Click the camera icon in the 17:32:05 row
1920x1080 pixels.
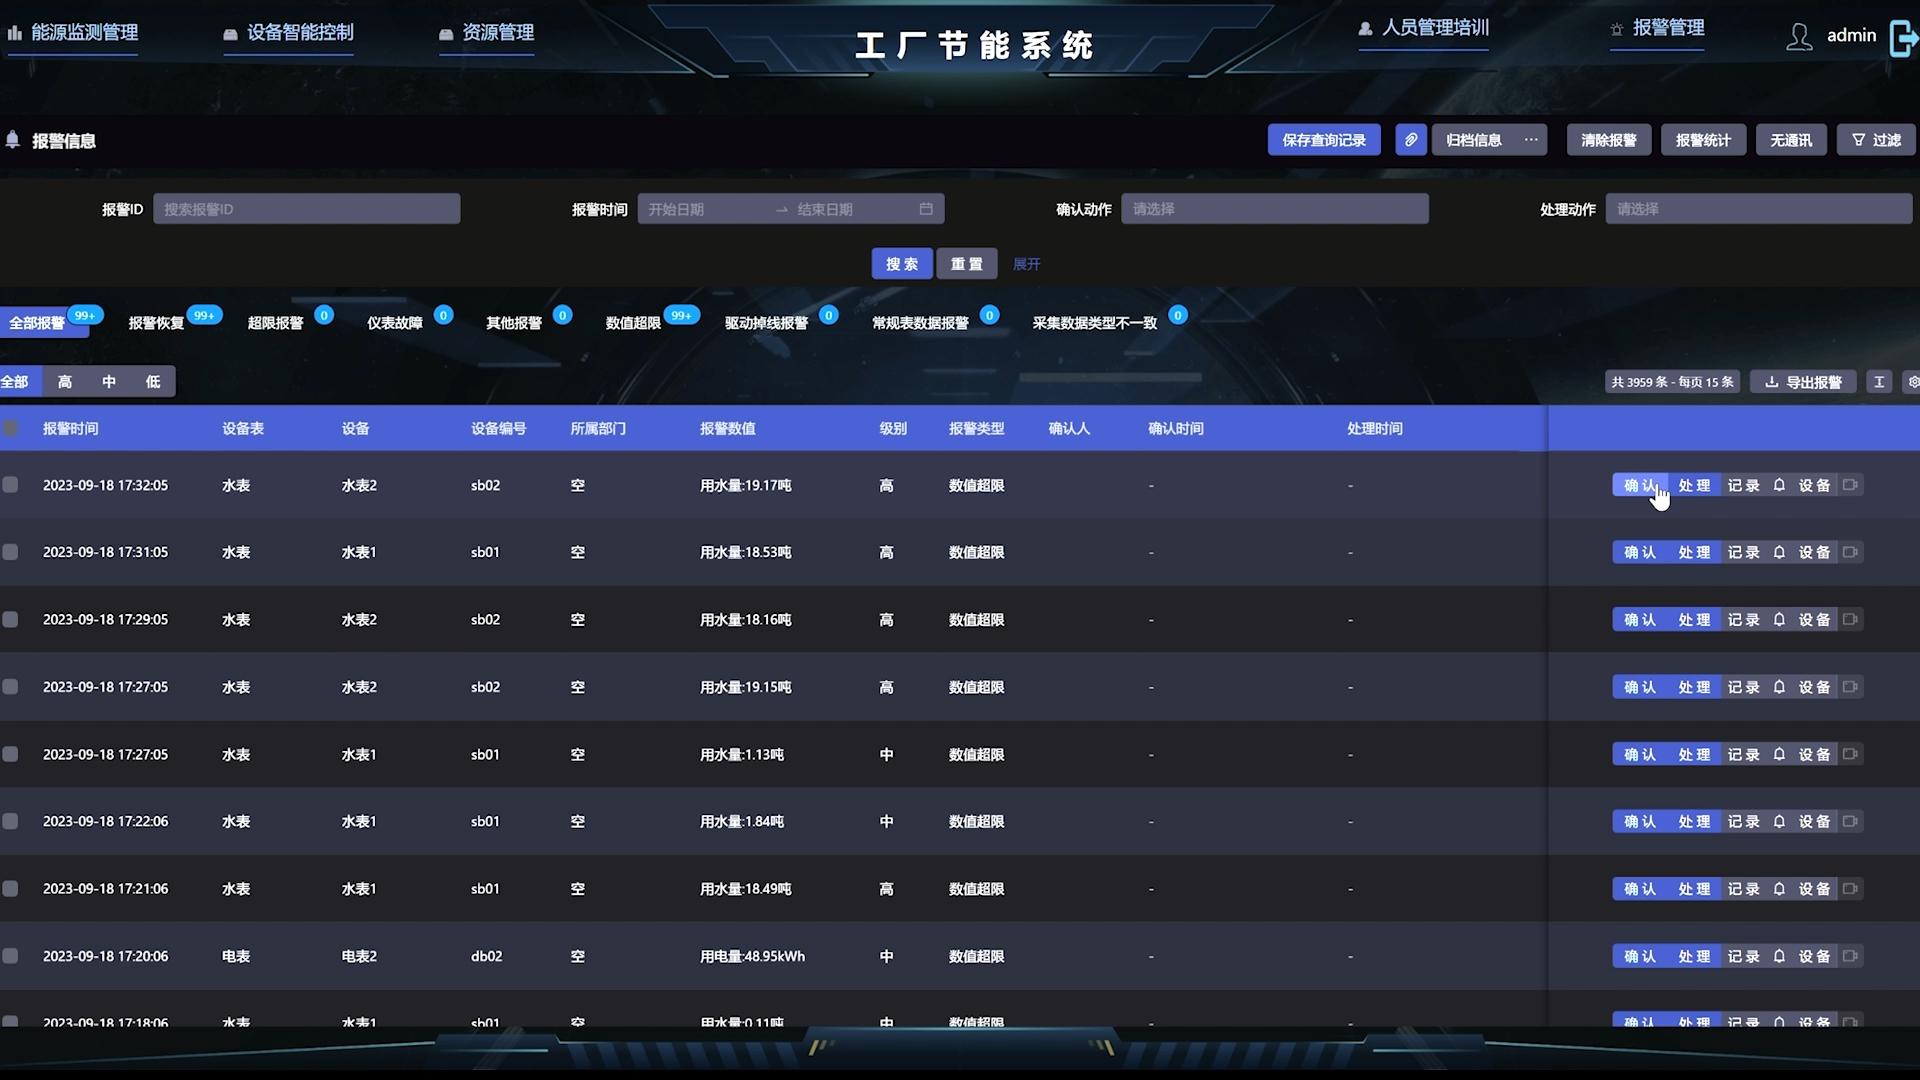point(1850,485)
